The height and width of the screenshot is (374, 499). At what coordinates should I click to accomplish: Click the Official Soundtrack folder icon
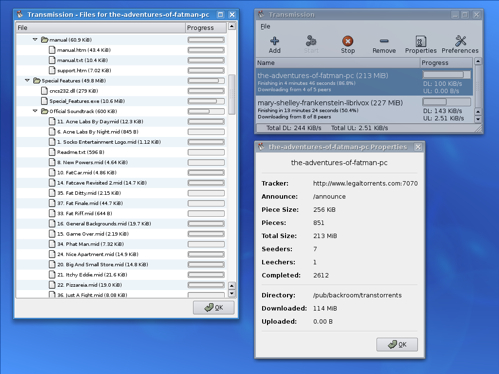(x=45, y=111)
